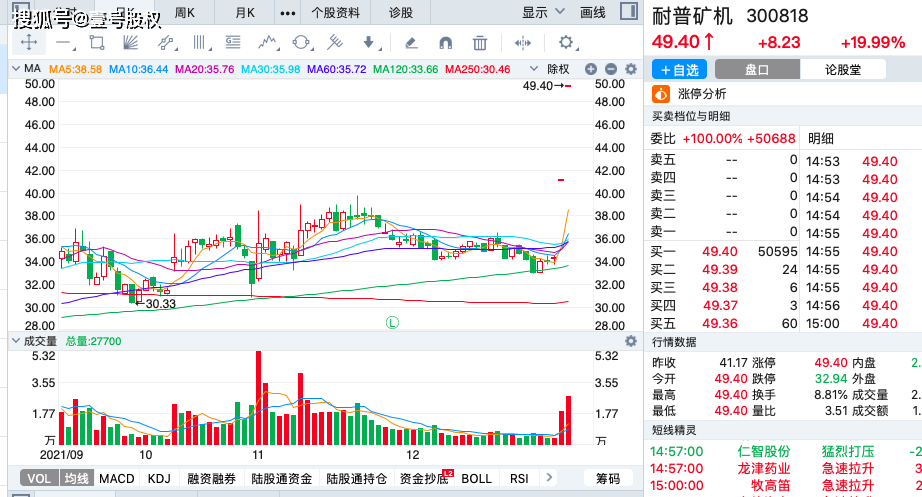This screenshot has width=922, height=497.
Task: Open the 个股资料 stock info tab
Action: pyautogui.click(x=336, y=12)
